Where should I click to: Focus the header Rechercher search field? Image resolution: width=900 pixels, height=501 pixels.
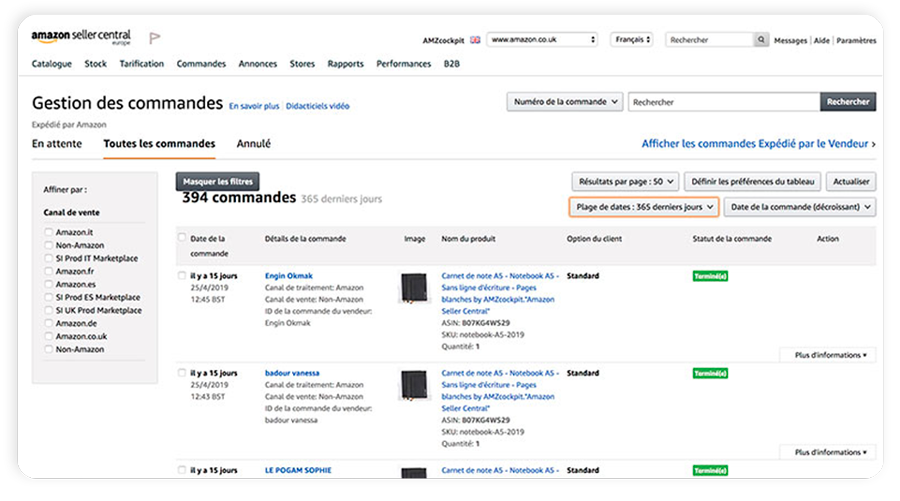pos(709,40)
